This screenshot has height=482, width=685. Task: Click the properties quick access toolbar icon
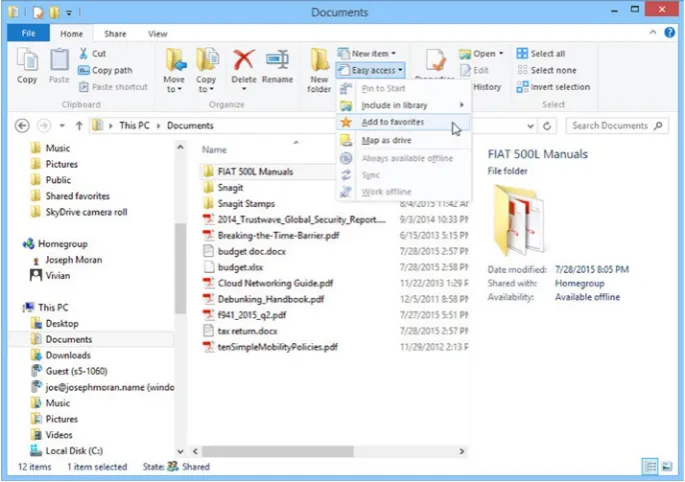click(x=38, y=12)
